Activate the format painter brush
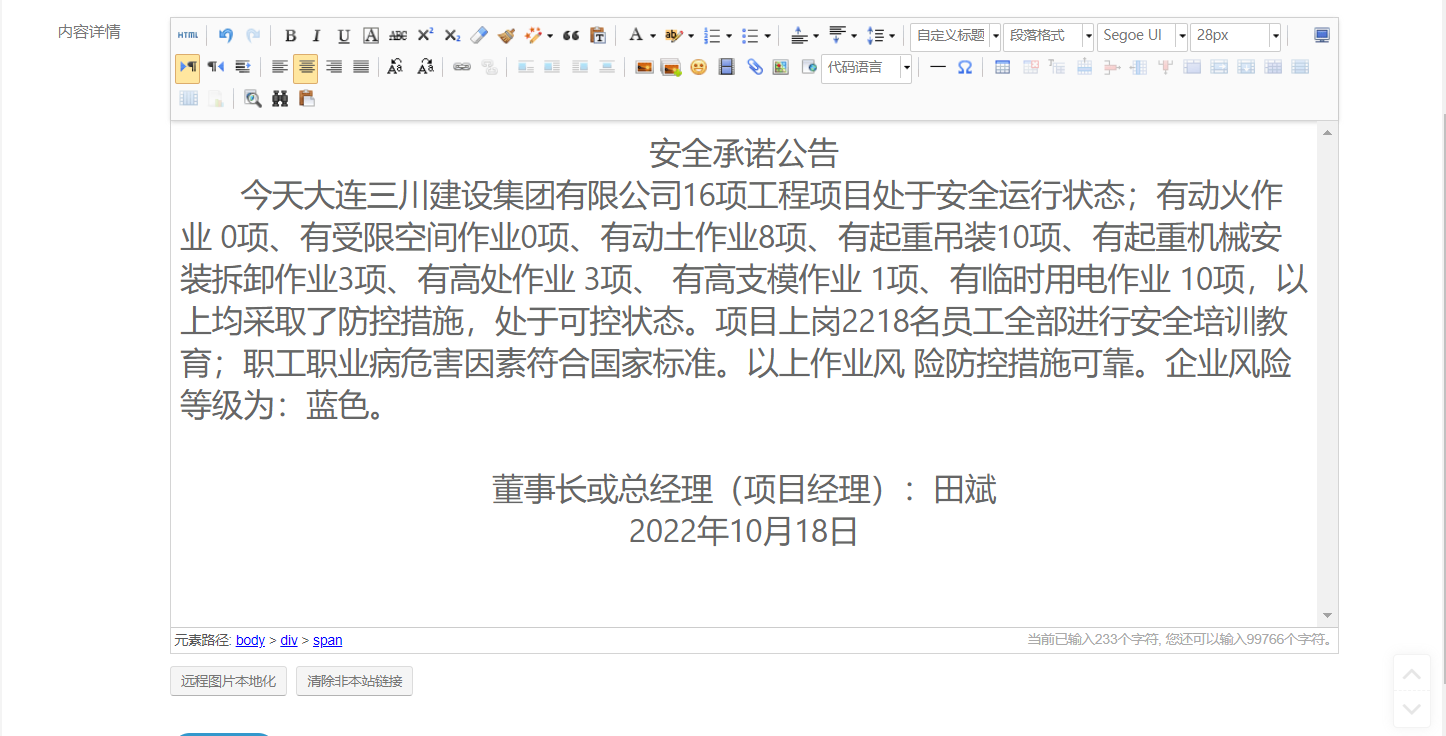1446x736 pixels. [506, 36]
